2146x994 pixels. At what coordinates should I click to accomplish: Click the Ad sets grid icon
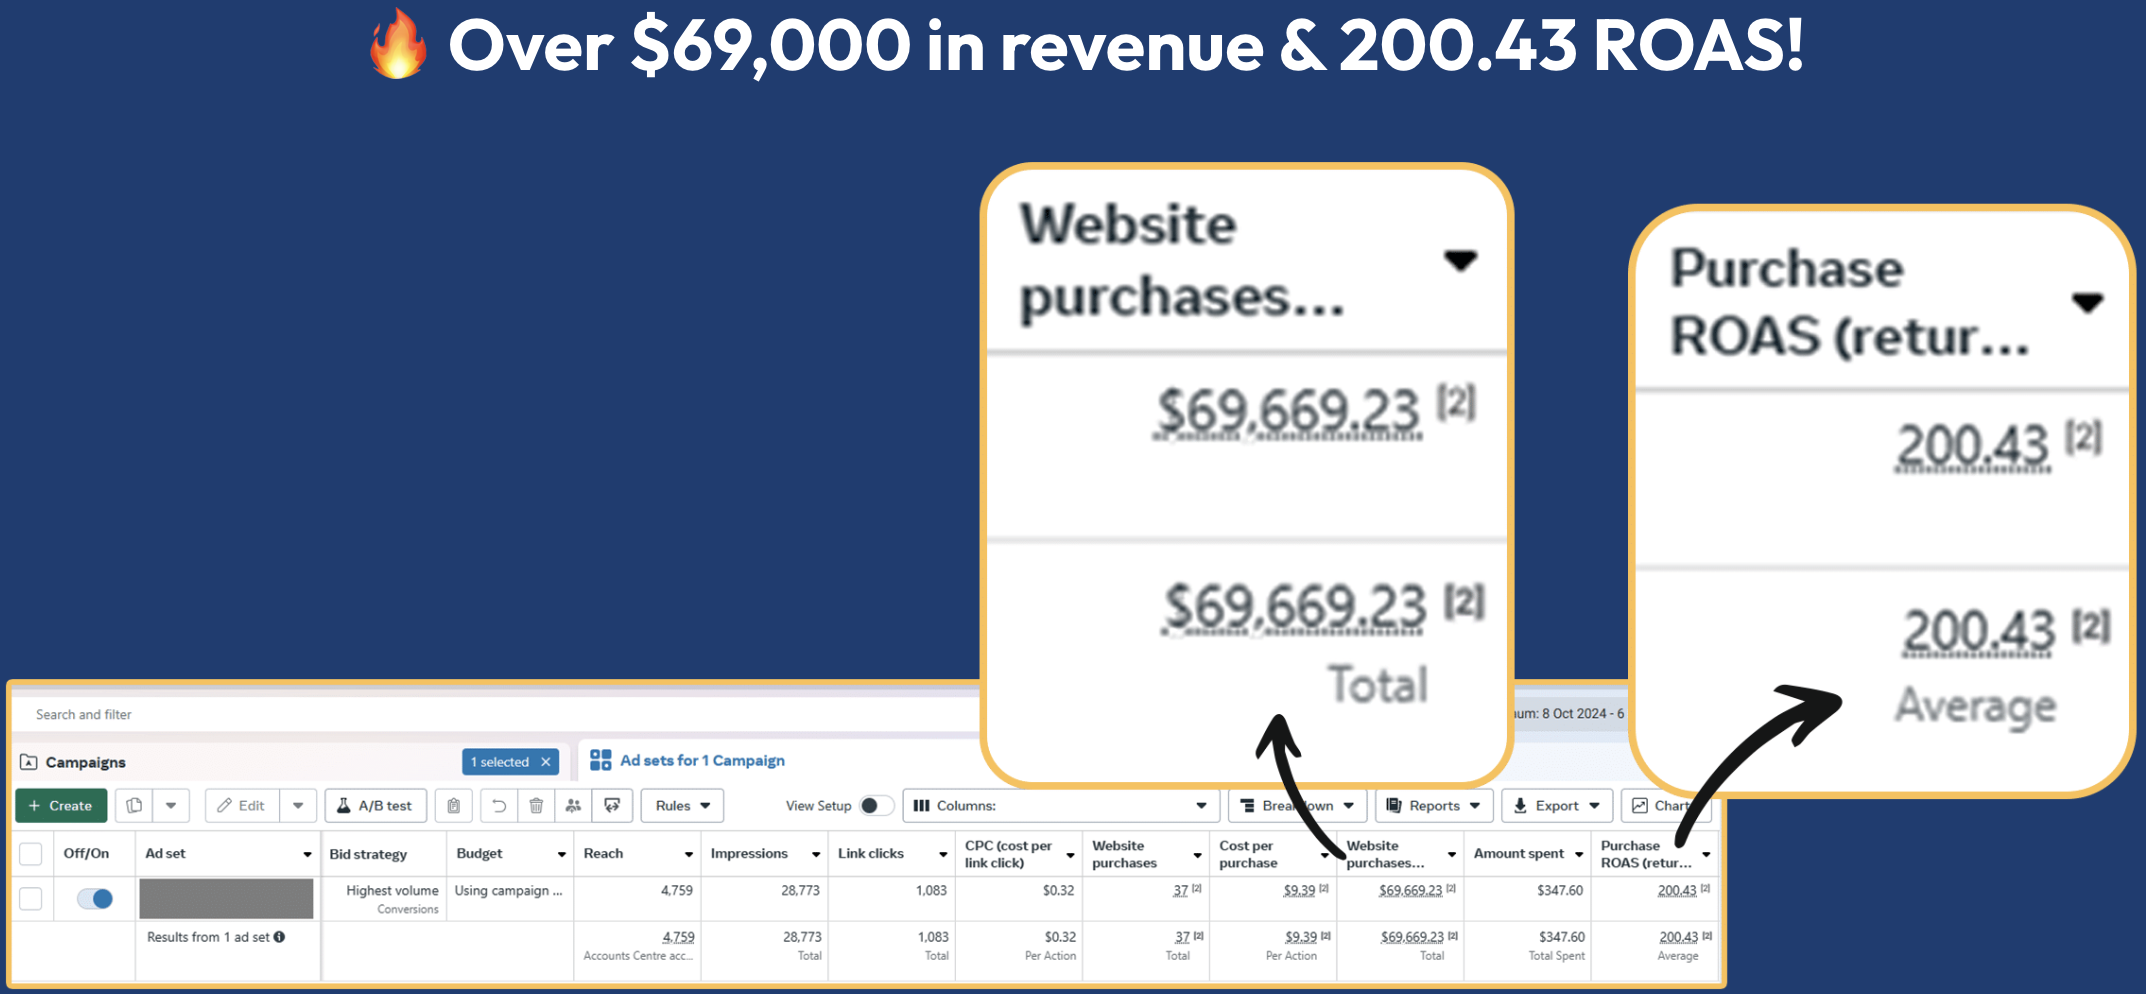click(600, 760)
